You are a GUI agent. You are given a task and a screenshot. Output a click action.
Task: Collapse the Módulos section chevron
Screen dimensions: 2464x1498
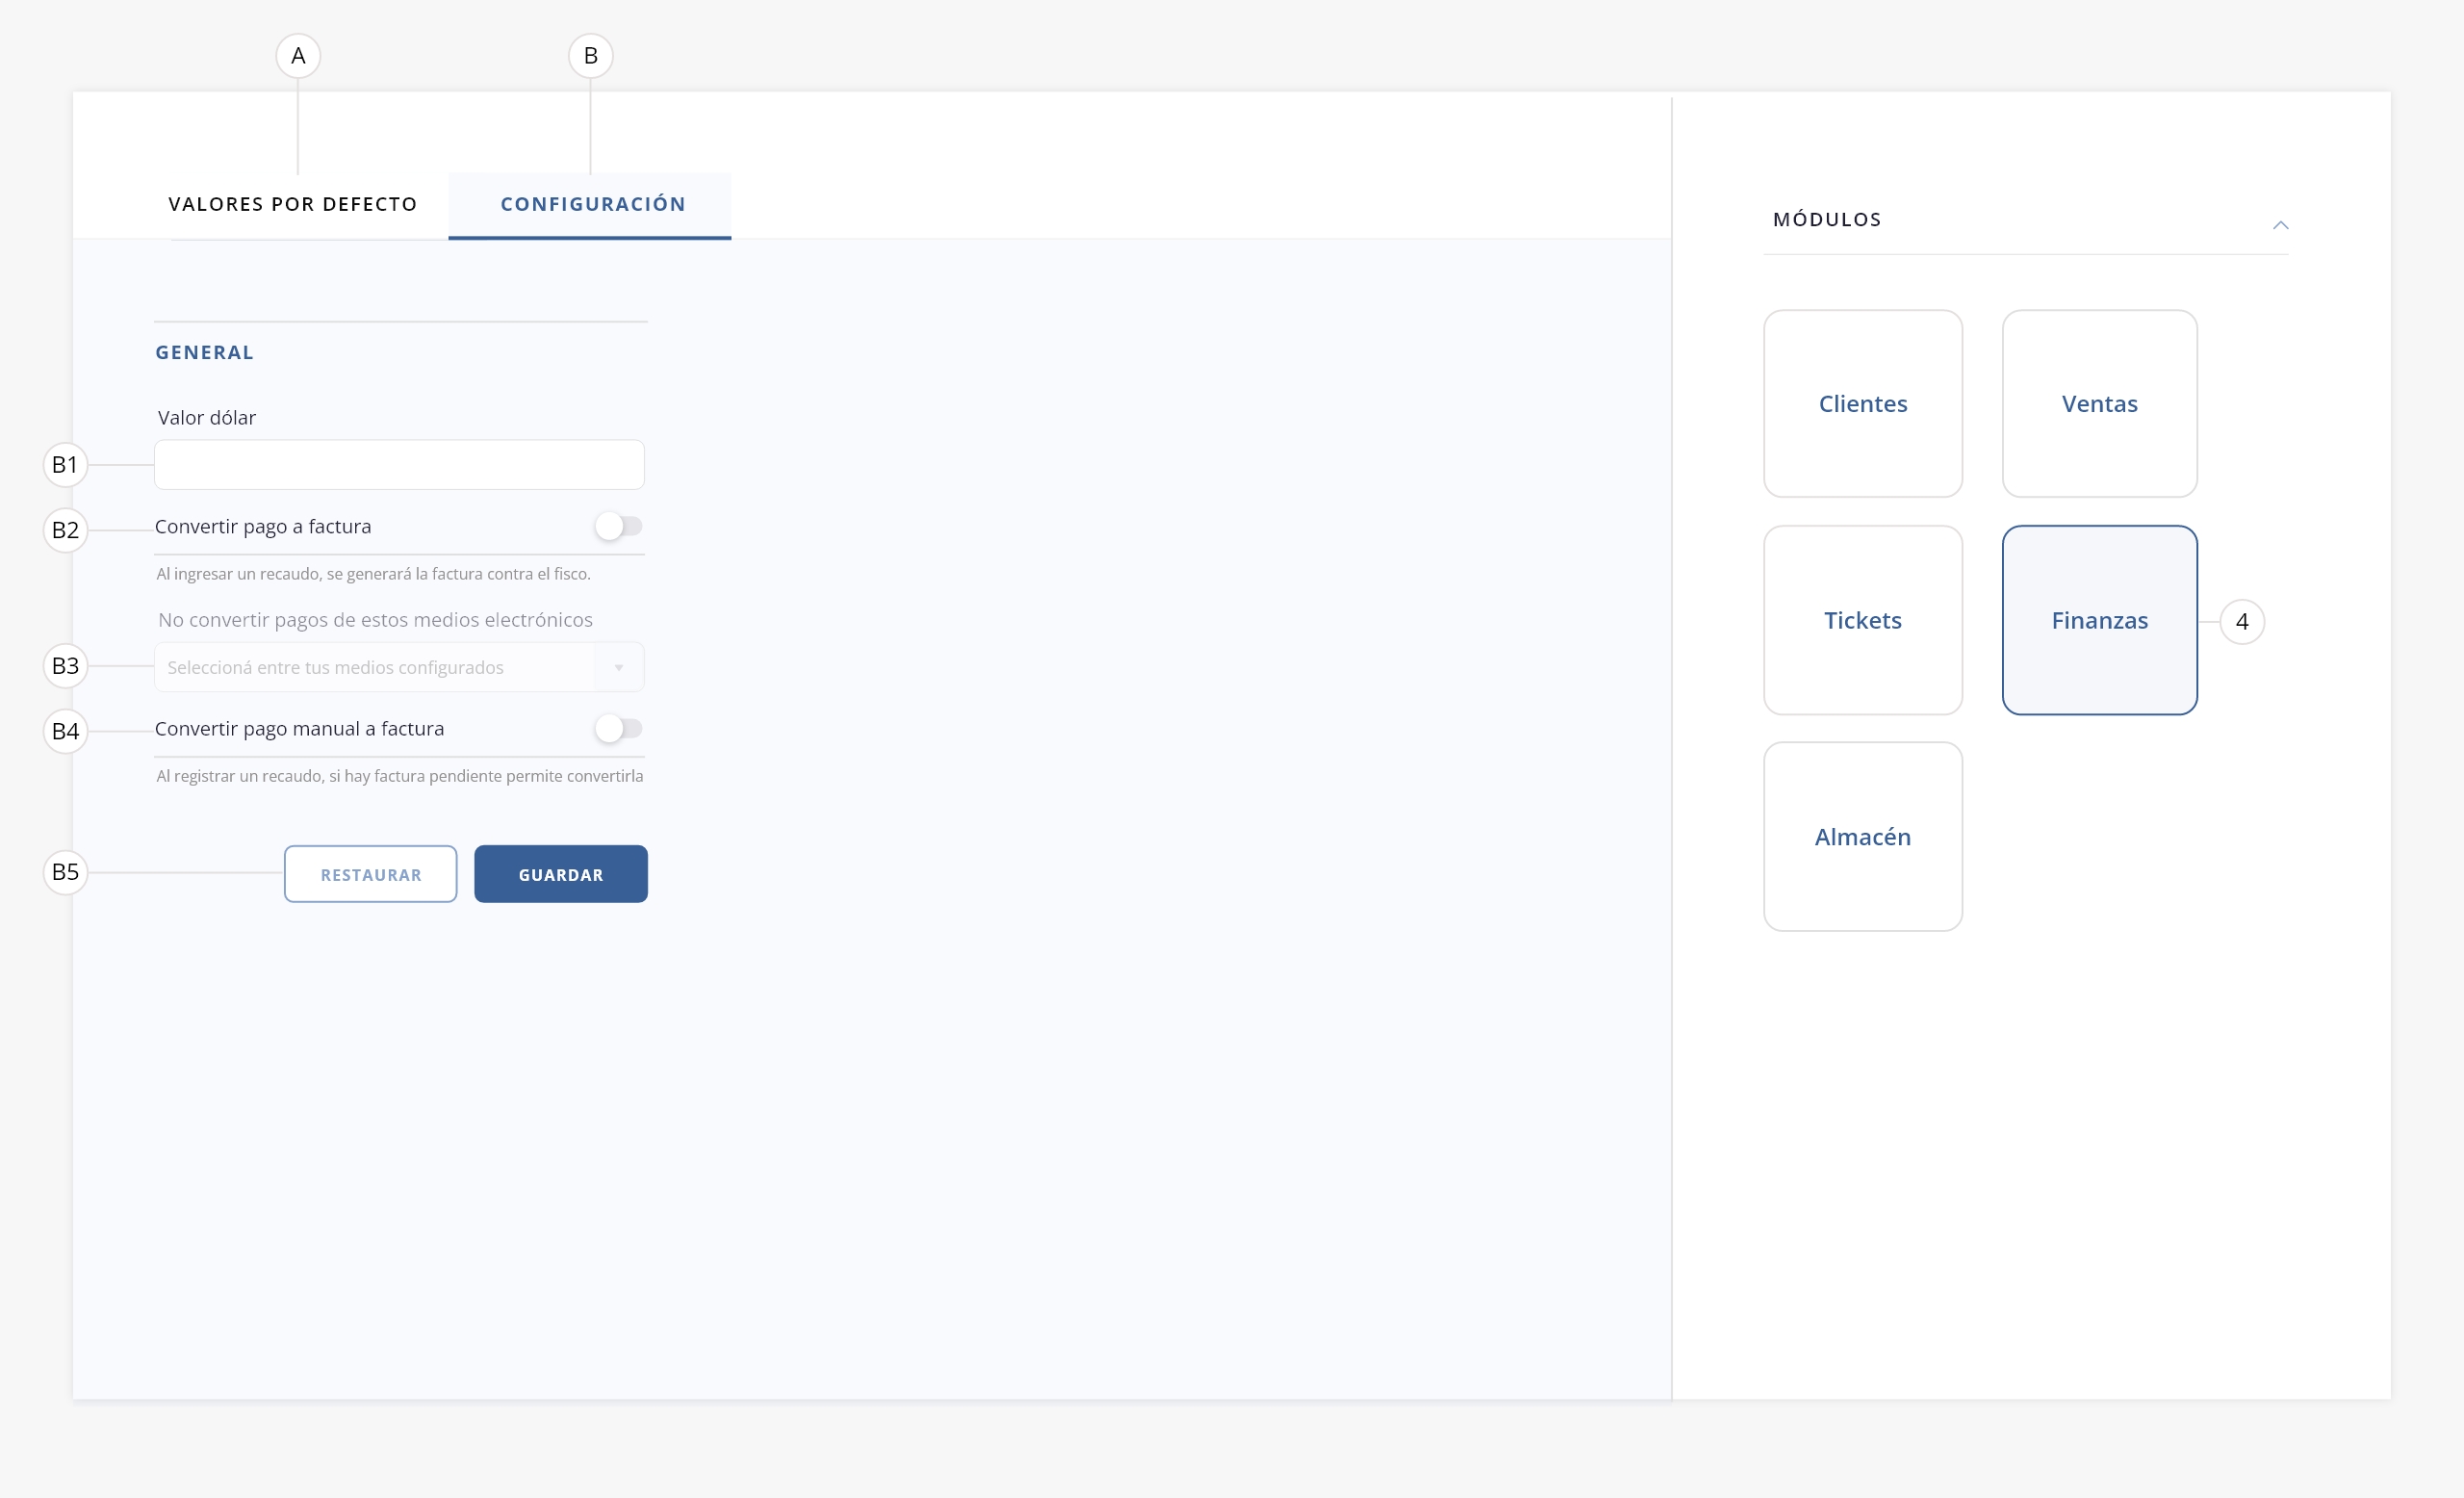2280,225
